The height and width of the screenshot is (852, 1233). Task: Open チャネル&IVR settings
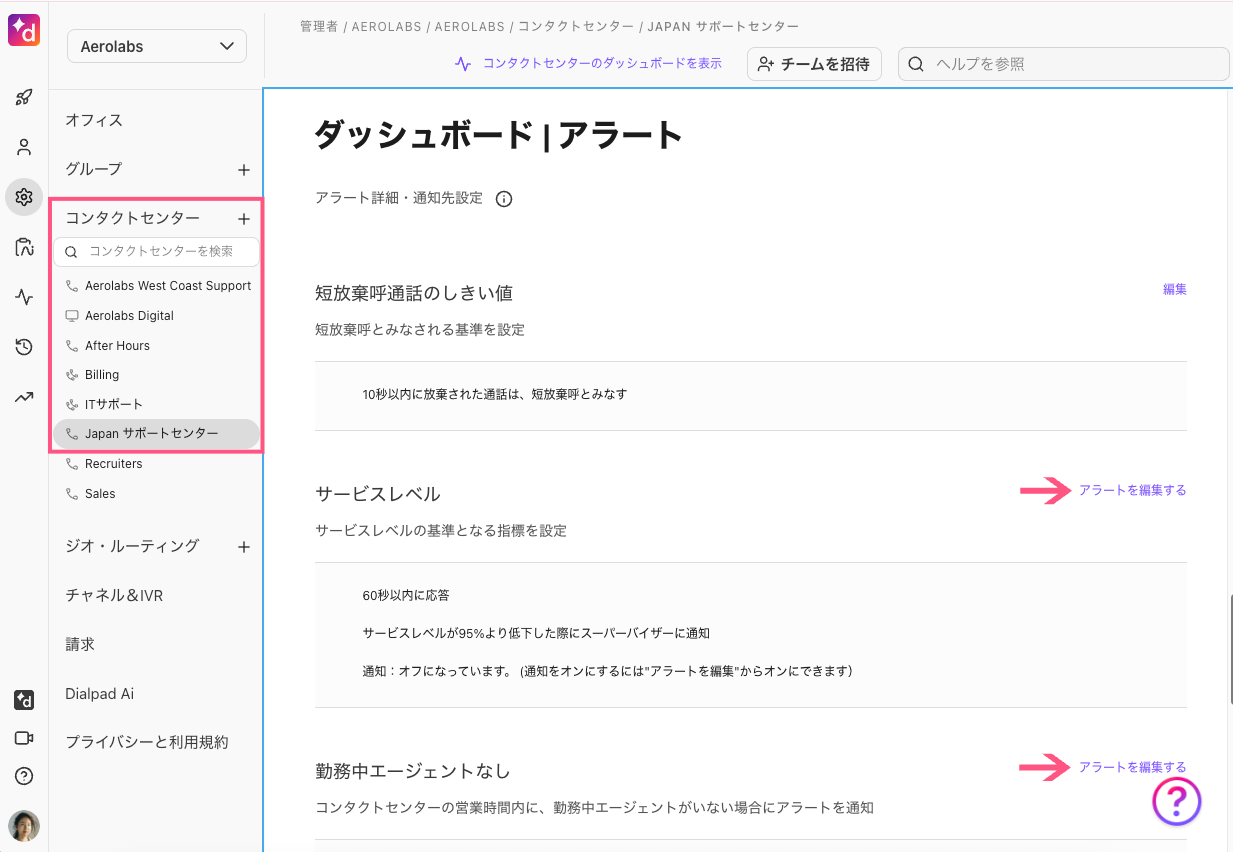pyautogui.click(x=114, y=595)
